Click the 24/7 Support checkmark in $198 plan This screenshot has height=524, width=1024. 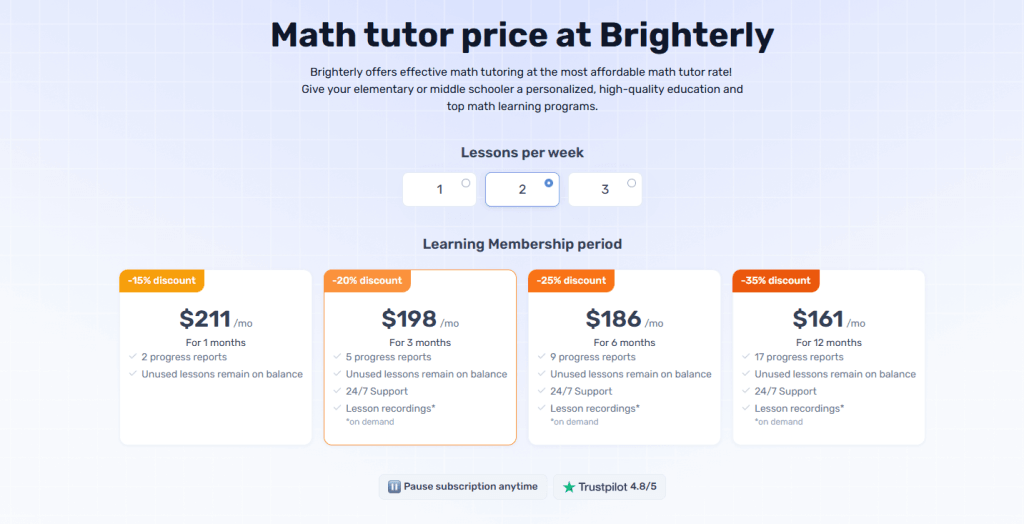pyautogui.click(x=338, y=391)
